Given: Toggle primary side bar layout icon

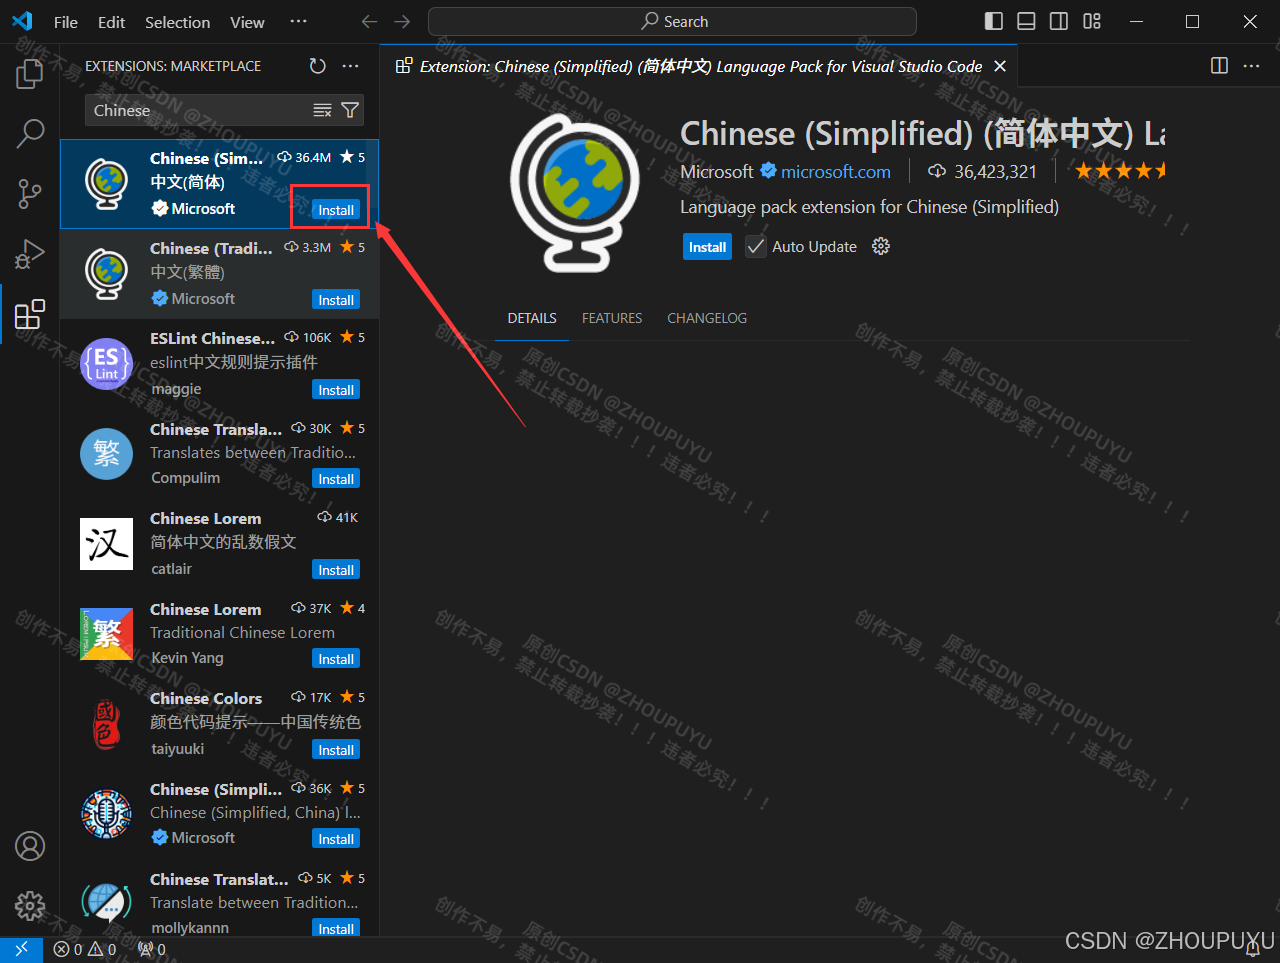Looking at the screenshot, I should 994,22.
